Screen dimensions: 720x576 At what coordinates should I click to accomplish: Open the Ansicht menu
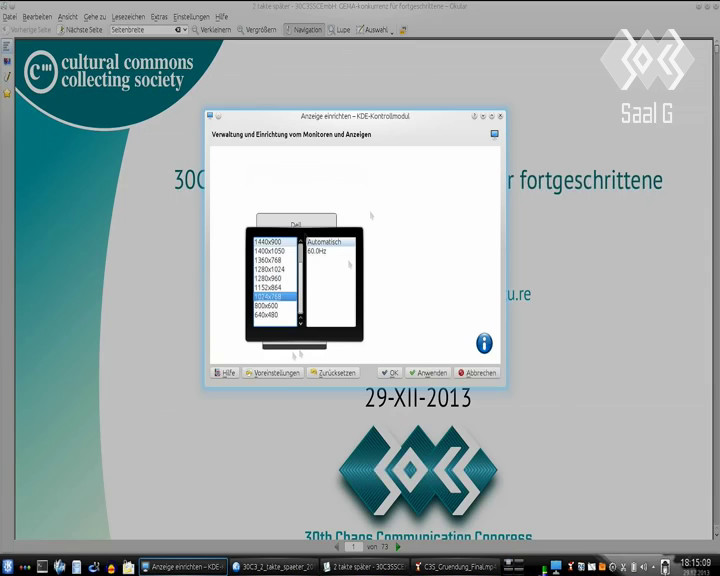(x=68, y=17)
